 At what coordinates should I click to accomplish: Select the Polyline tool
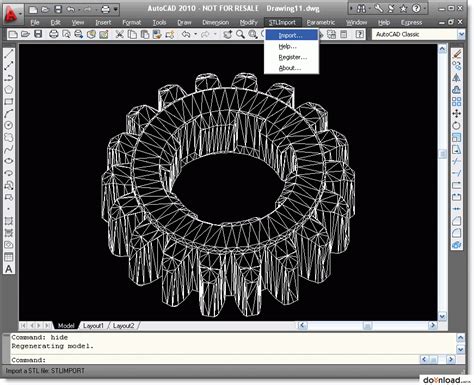9,78
